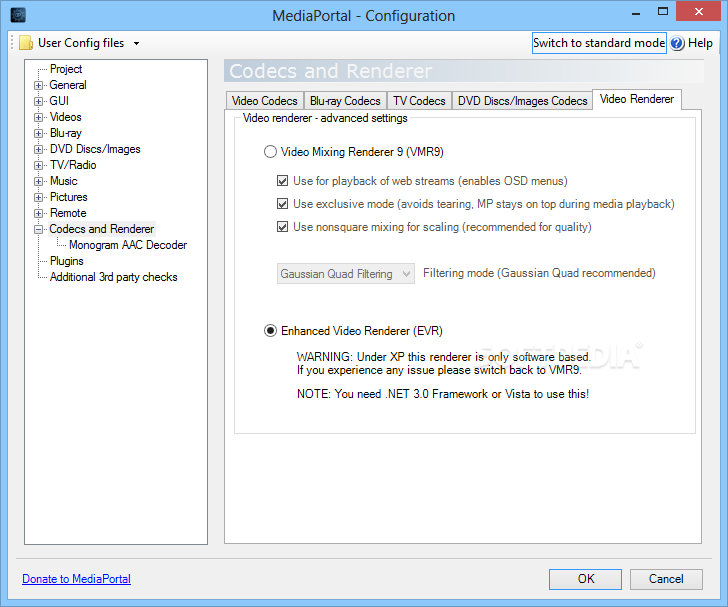Select GUI in the settings tree
The image size is (728, 607).
point(59,101)
